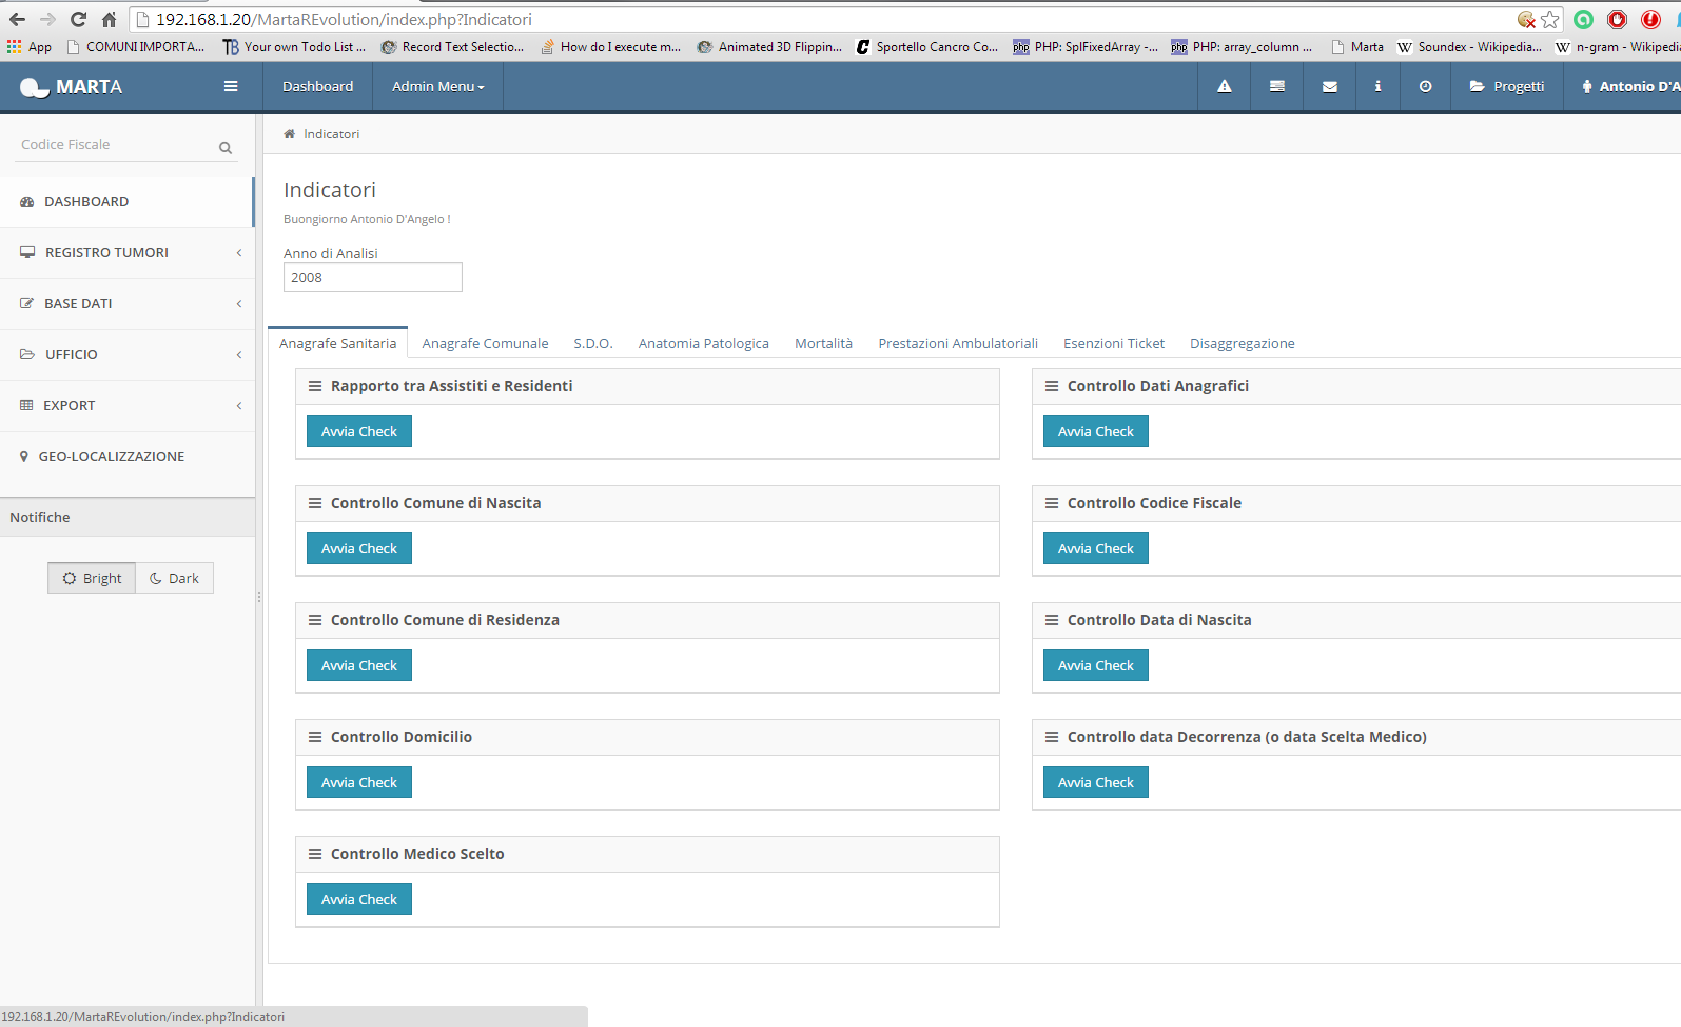This screenshot has width=1681, height=1027.
Task: Click the home breadcrumb icon above Indicatori
Action: pos(289,133)
